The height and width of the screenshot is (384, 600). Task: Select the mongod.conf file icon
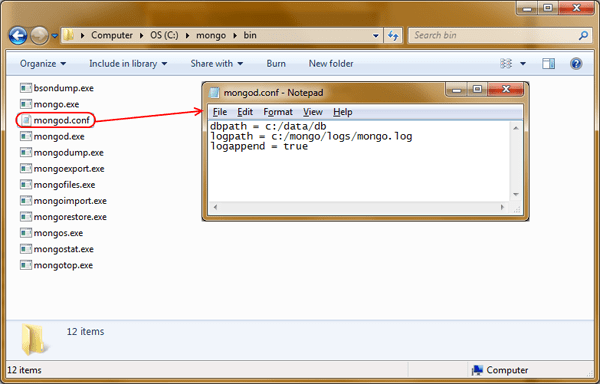point(26,120)
